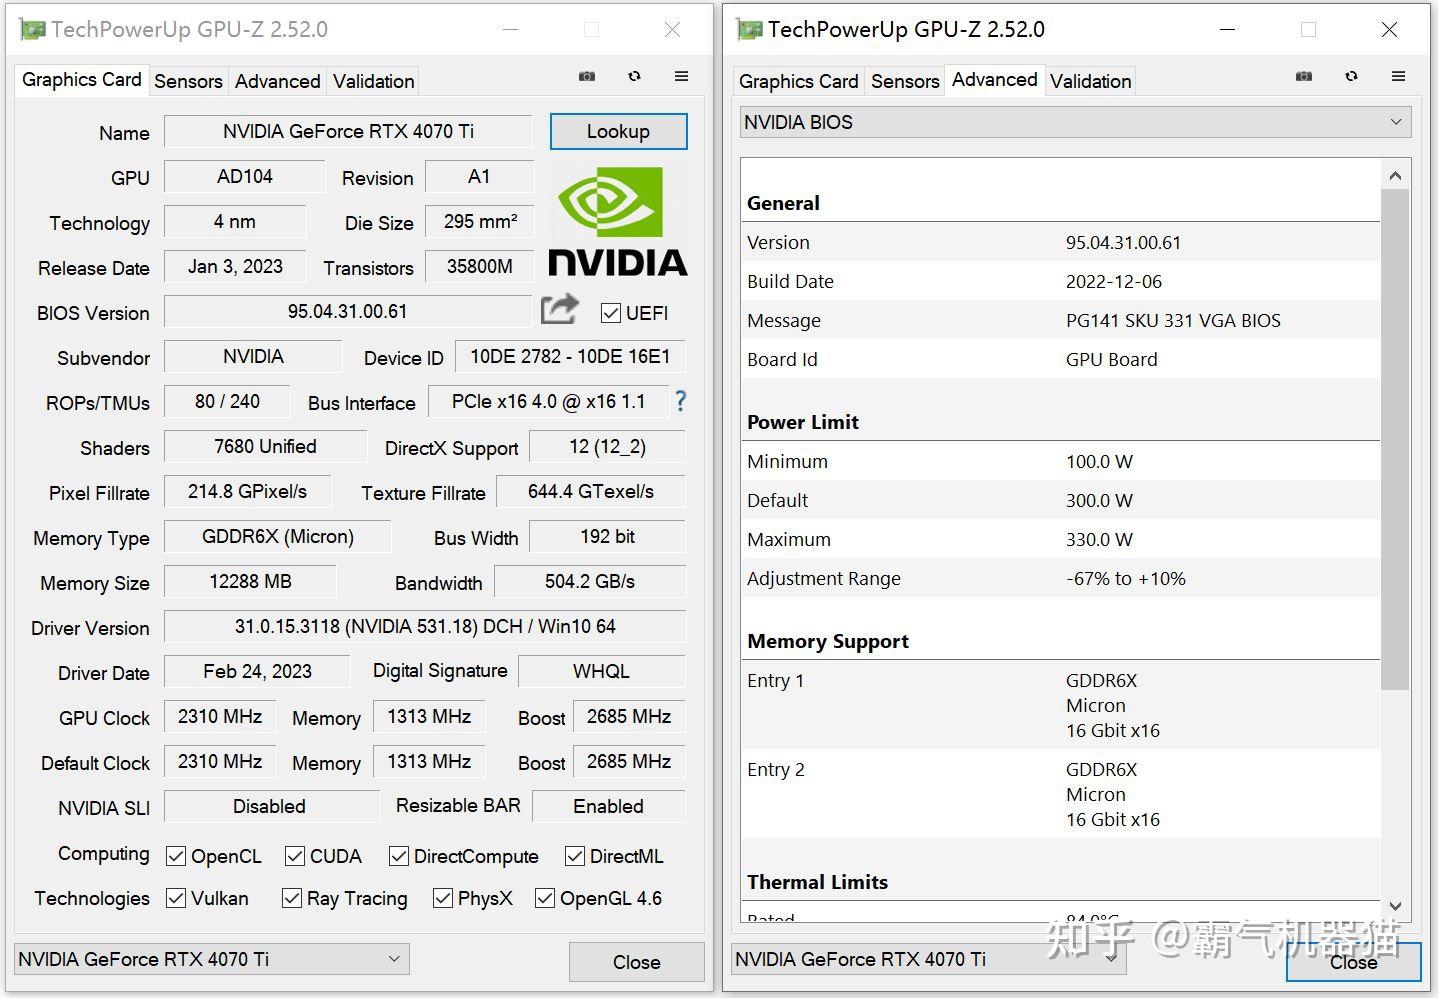Click the Lookup button

click(618, 131)
